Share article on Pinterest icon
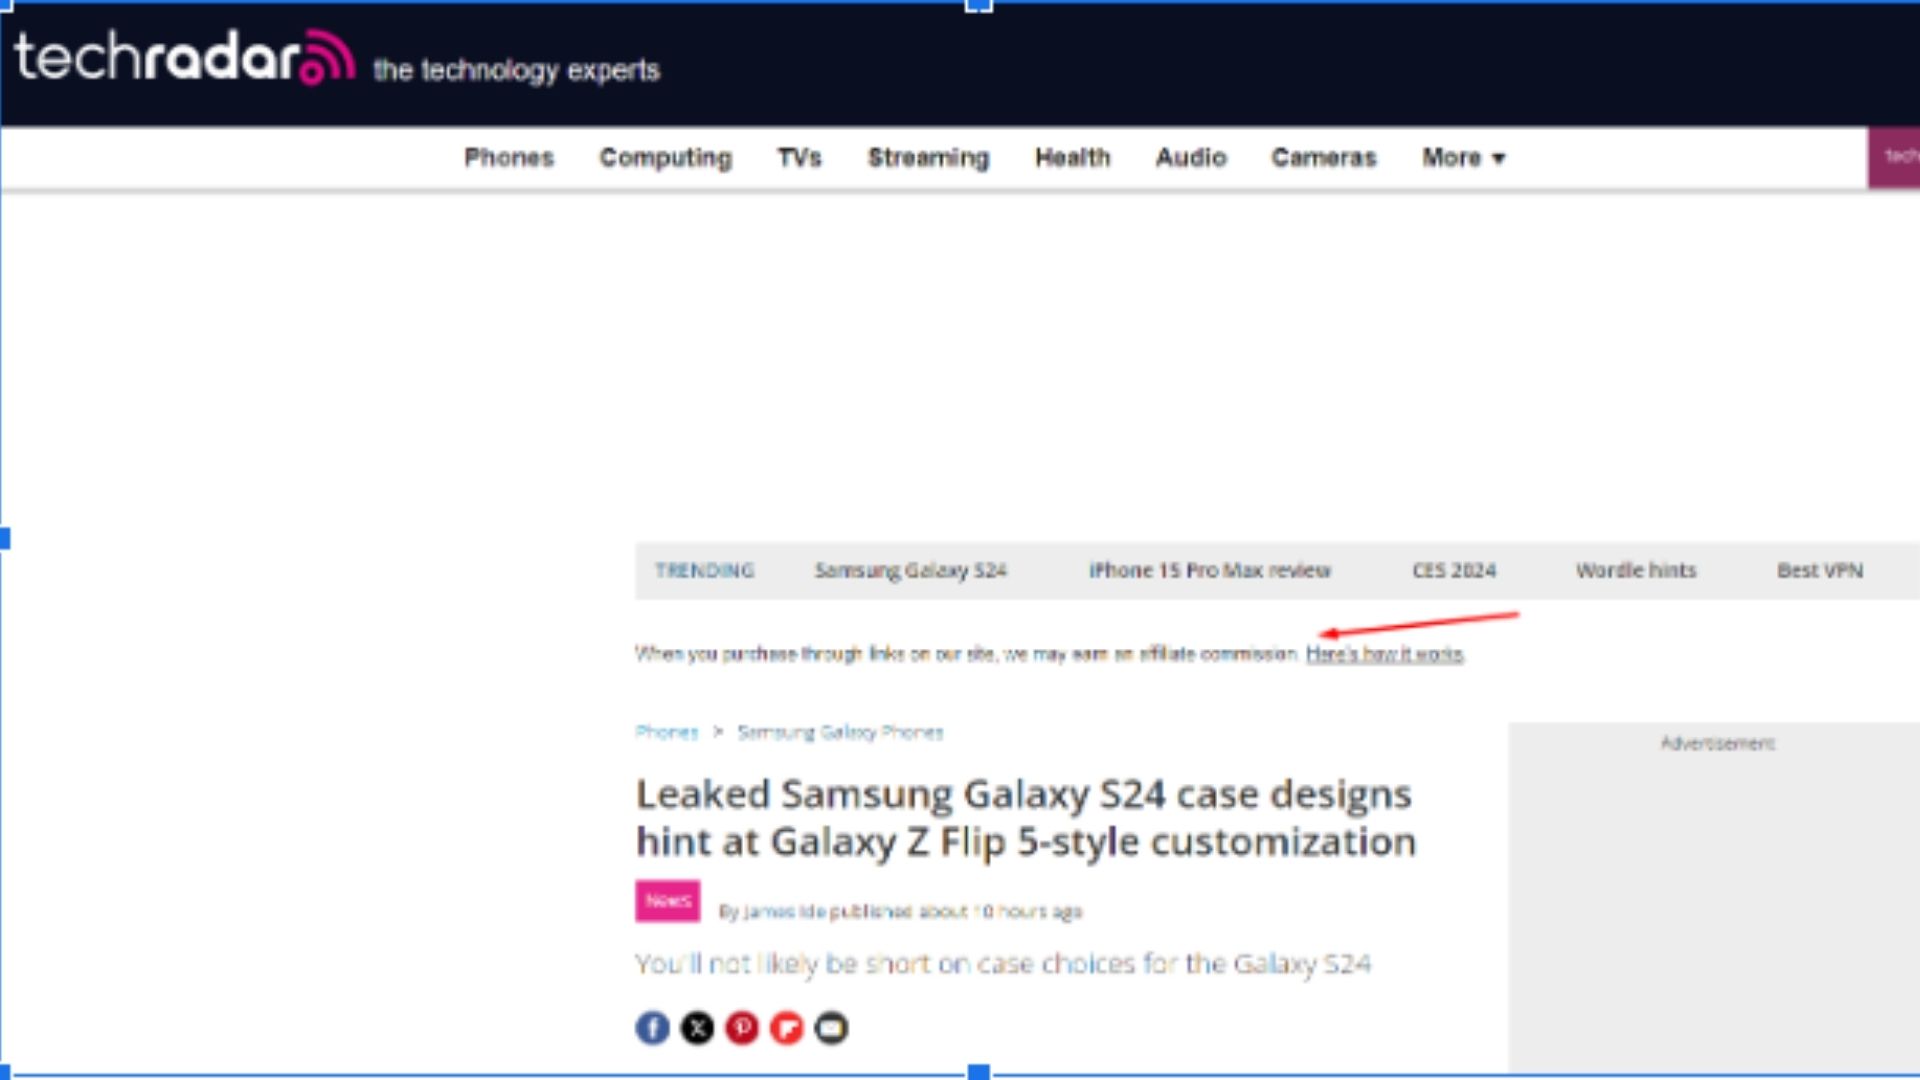1920x1080 pixels. (742, 1028)
